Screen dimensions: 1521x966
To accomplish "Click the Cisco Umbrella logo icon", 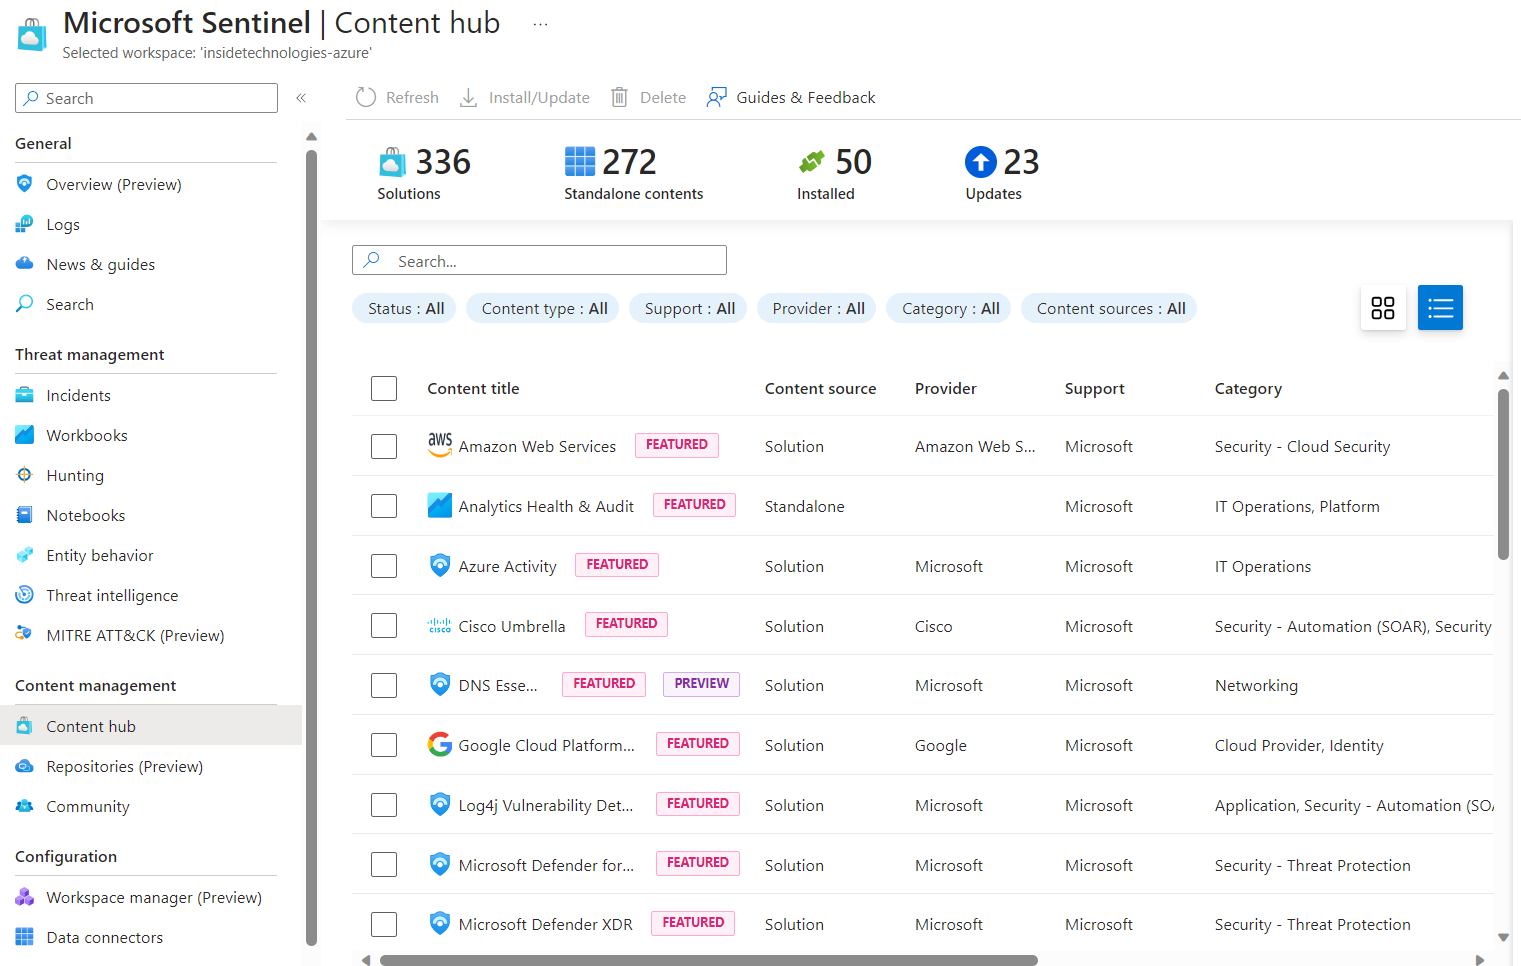I will [440, 626].
